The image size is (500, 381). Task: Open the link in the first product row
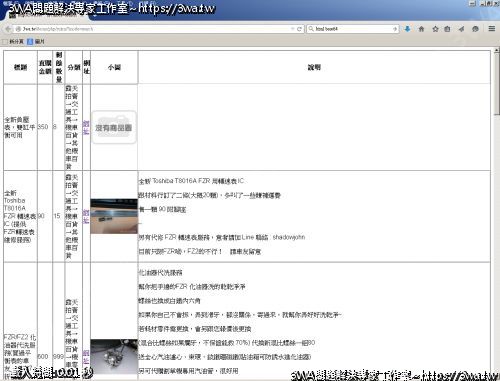coord(86,127)
